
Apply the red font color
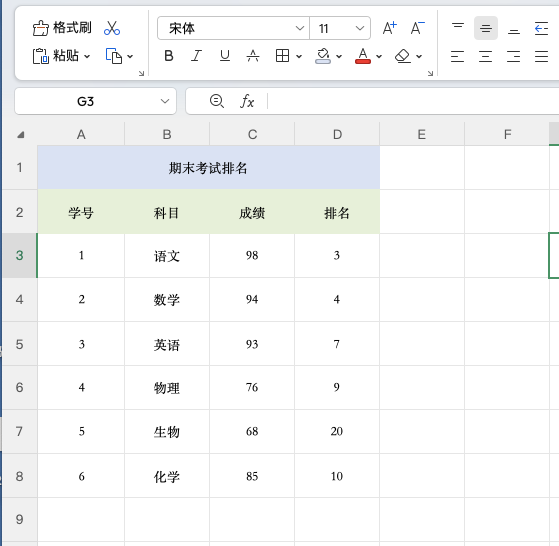click(x=363, y=56)
